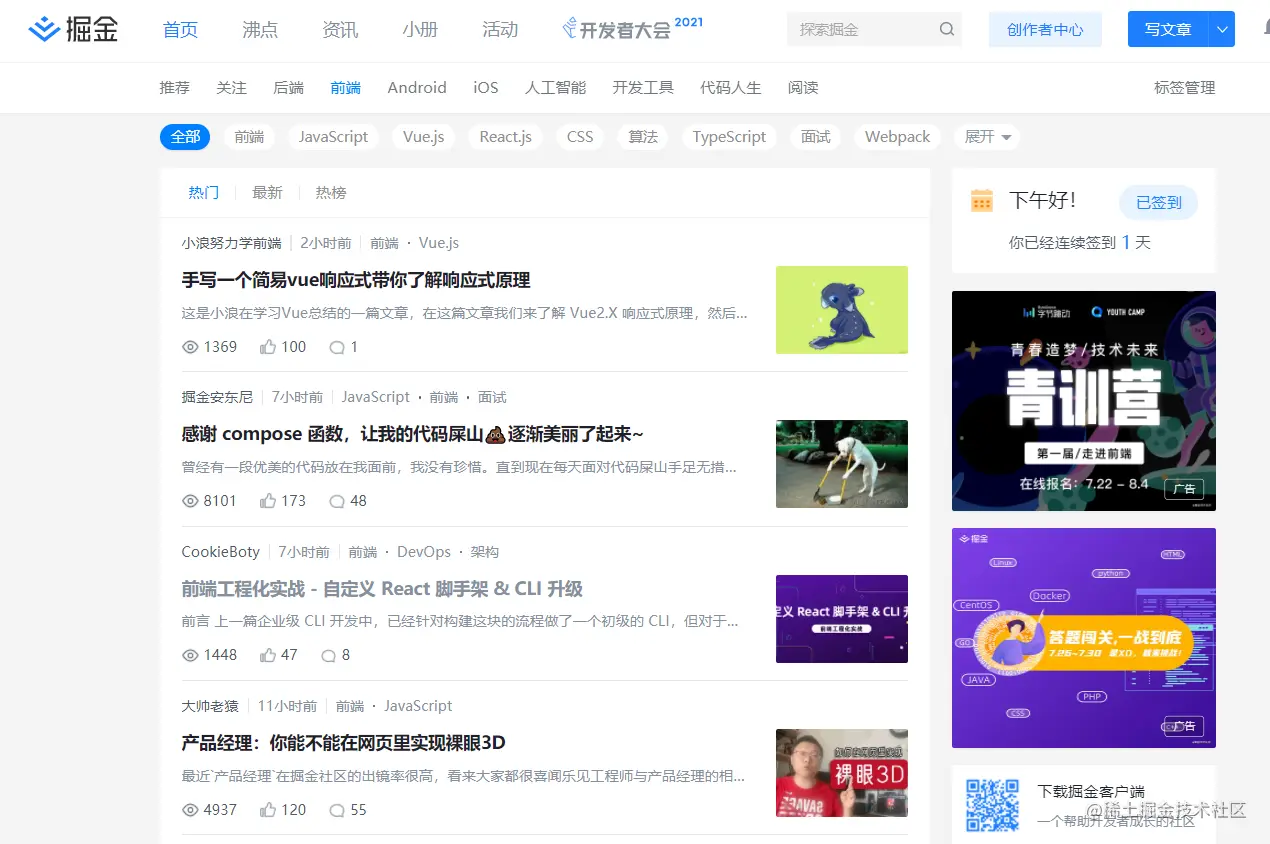Open comments icon showing 8
Screen dimensions: 1270x844
[328, 656]
